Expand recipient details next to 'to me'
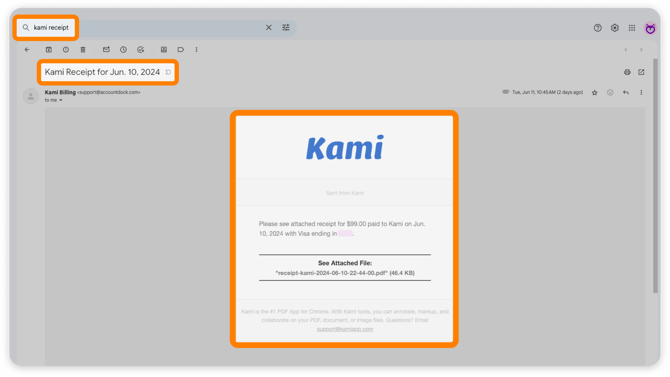Screen dimensions: 670x377 61,100
